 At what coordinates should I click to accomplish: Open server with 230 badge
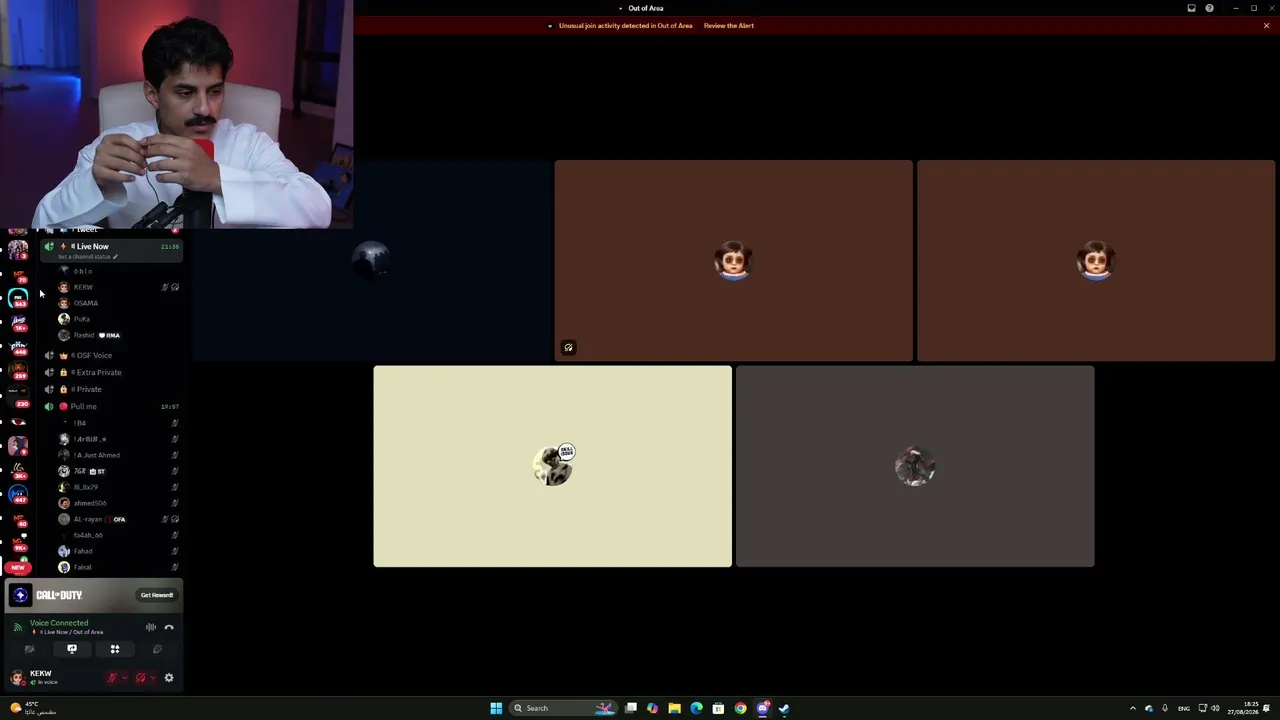click(18, 397)
